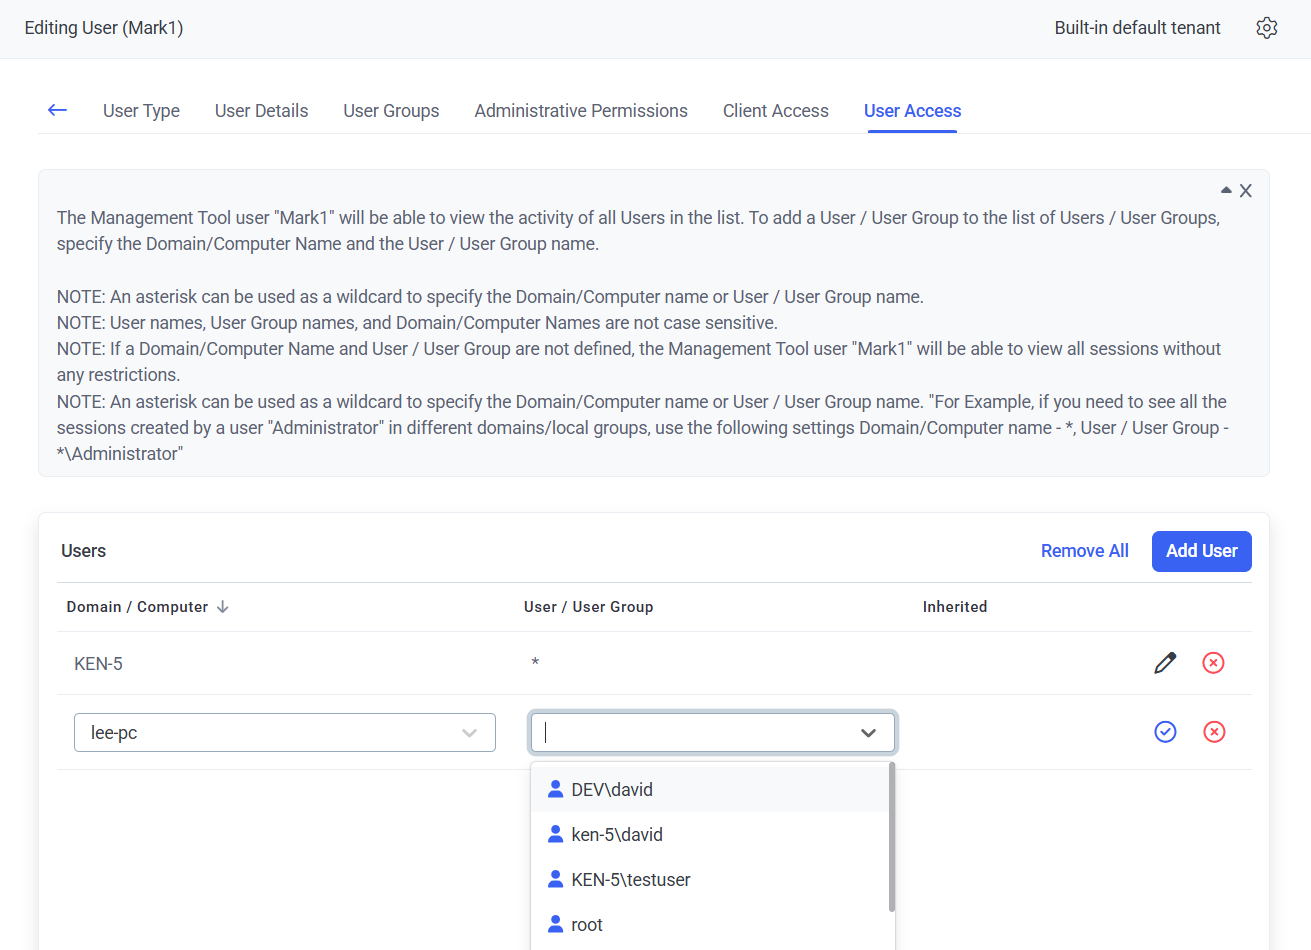This screenshot has width=1311, height=950.
Task: Close the information note panel
Action: pyautogui.click(x=1246, y=191)
